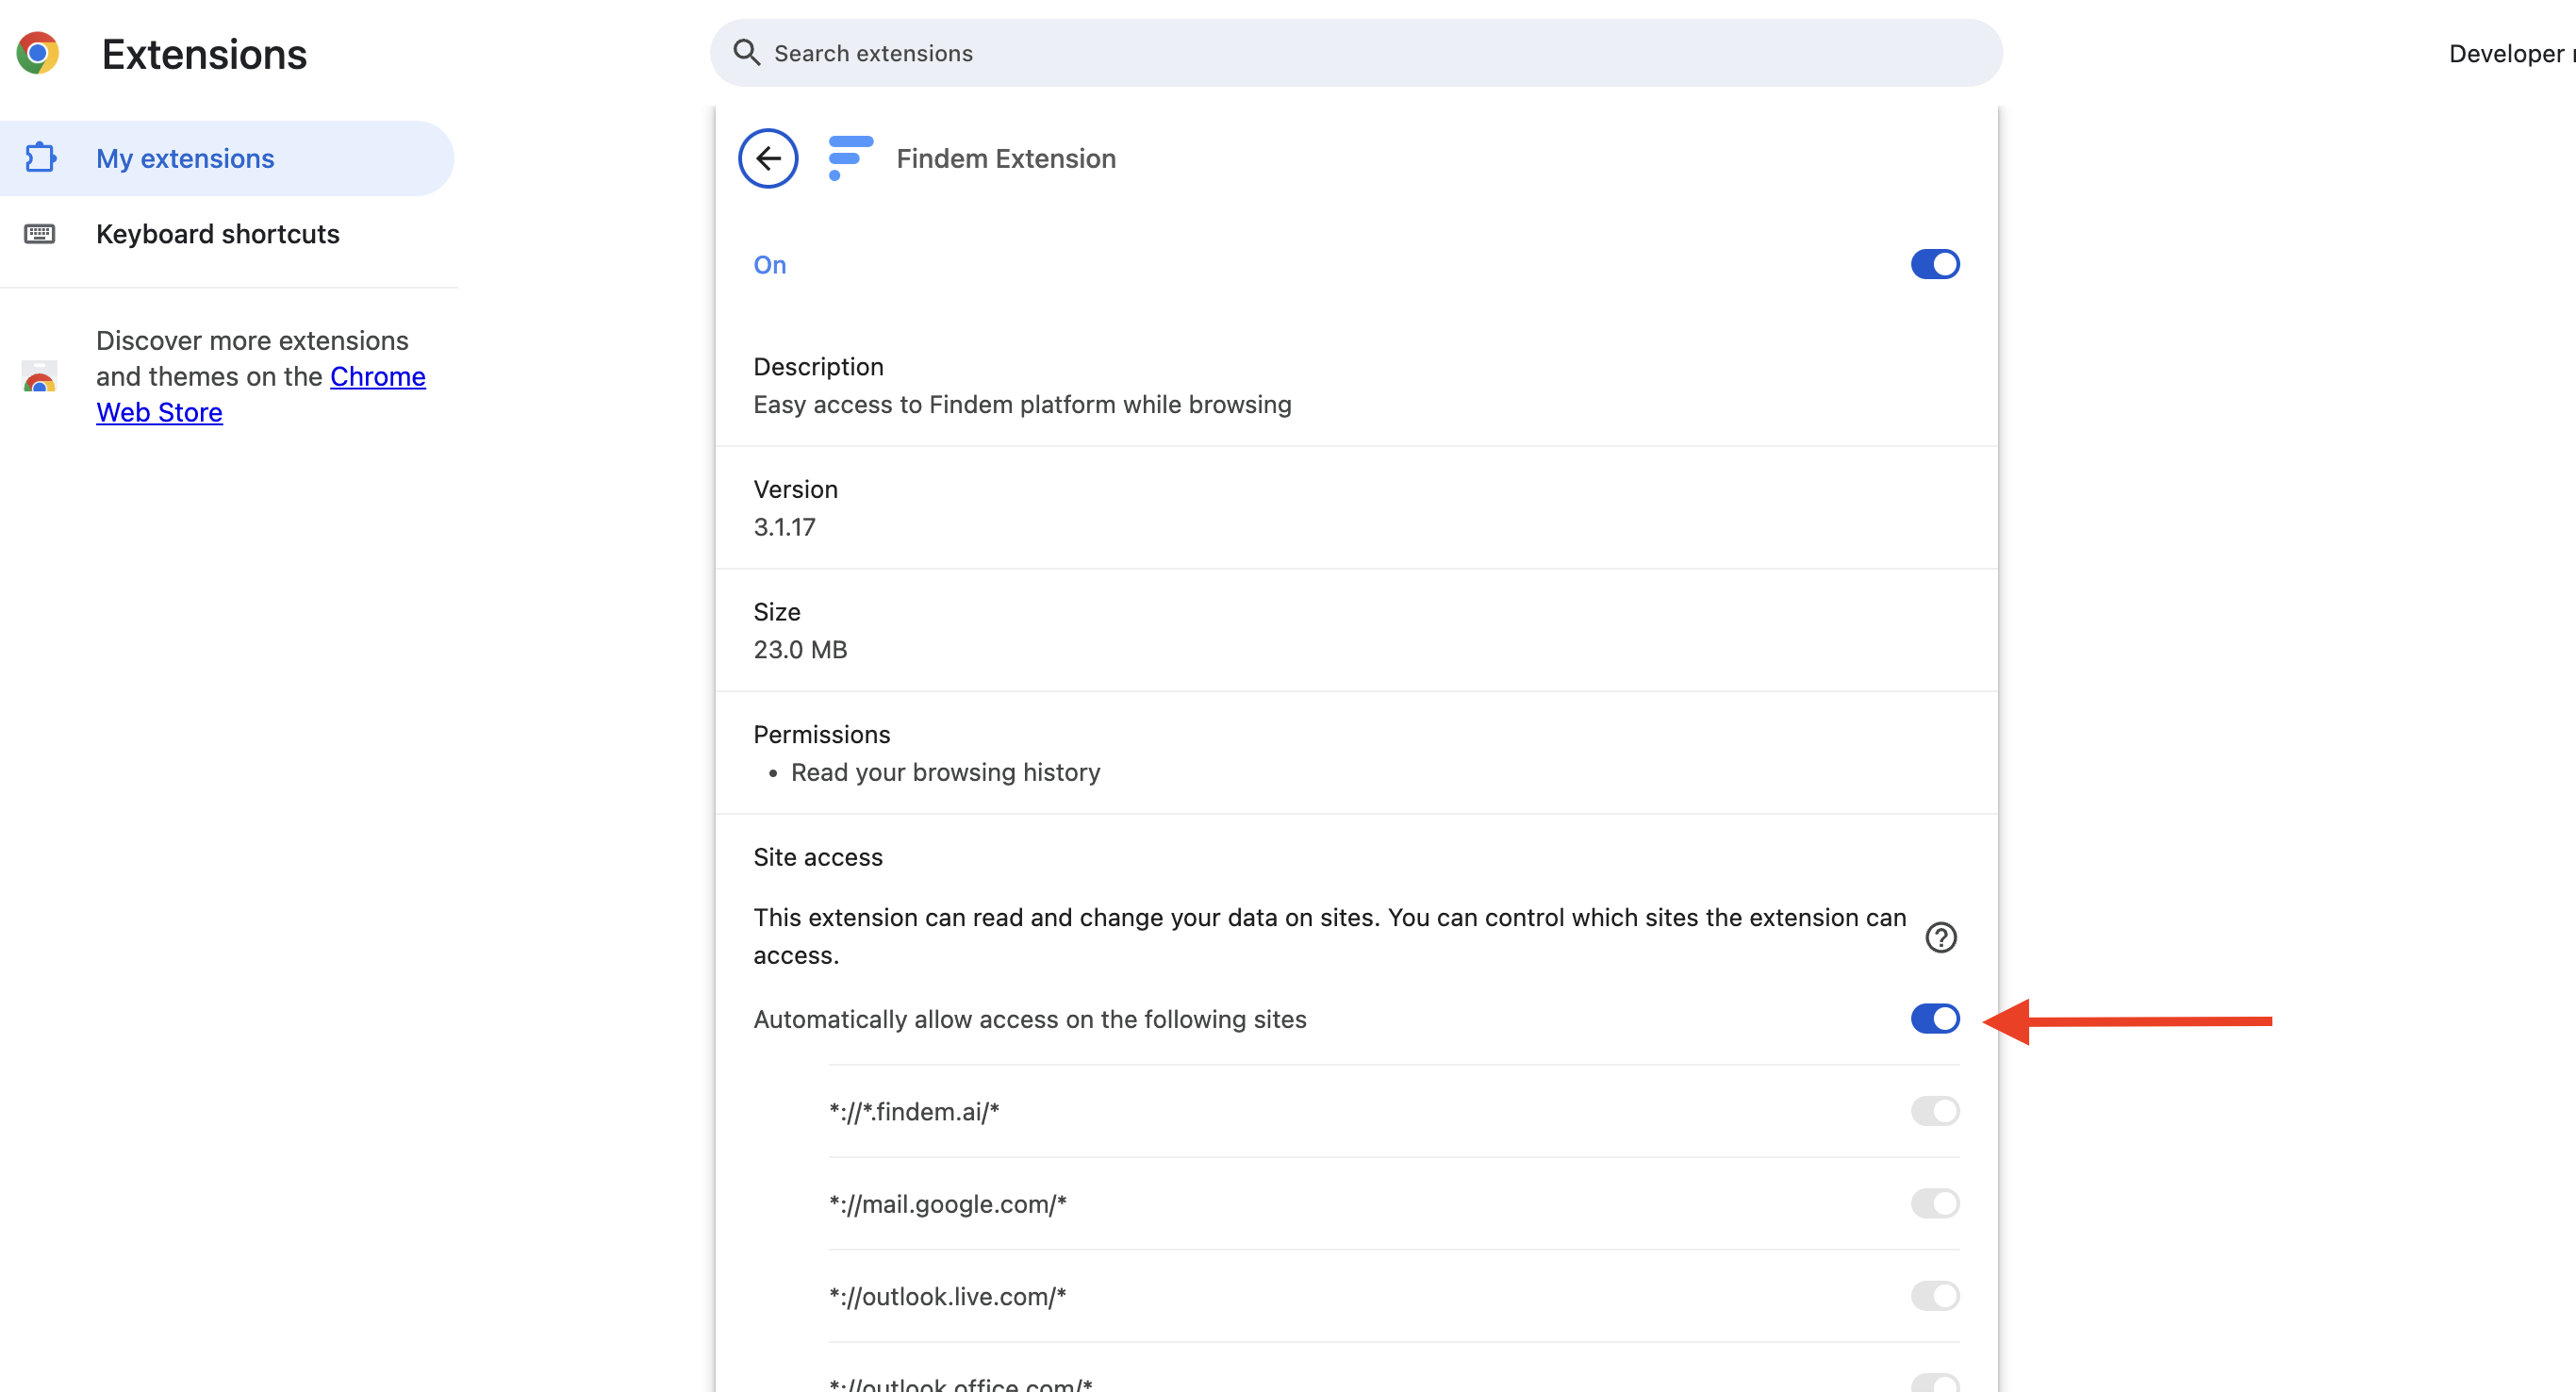Open My extensions section
Viewport: 2576px width, 1392px height.
pos(227,158)
